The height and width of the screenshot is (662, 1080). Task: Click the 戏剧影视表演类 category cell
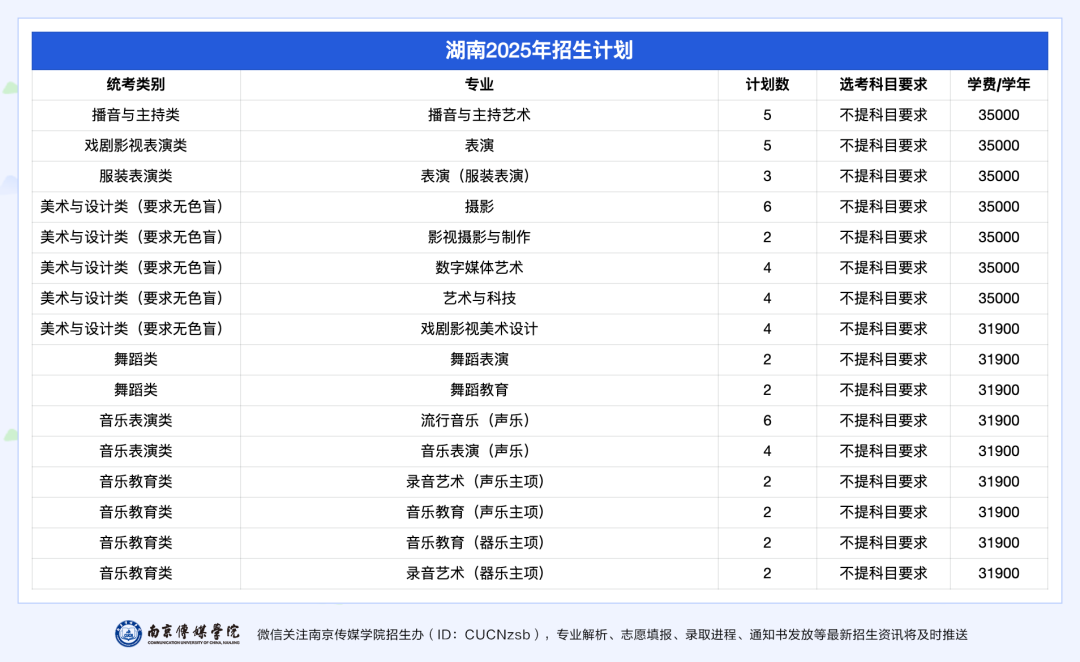(x=136, y=145)
